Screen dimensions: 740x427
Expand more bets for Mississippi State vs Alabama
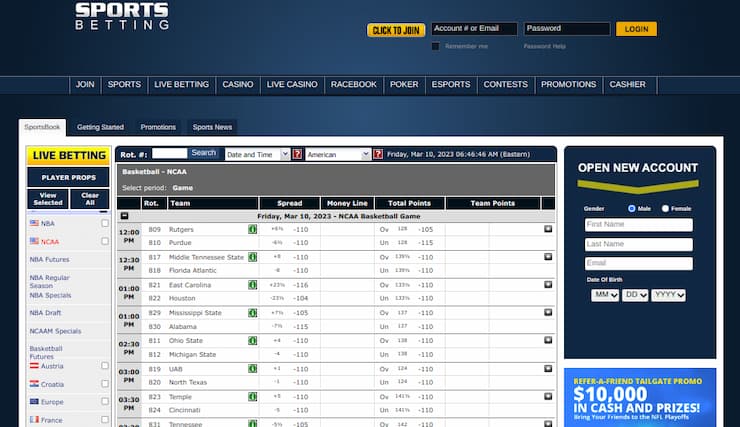pyautogui.click(x=548, y=312)
